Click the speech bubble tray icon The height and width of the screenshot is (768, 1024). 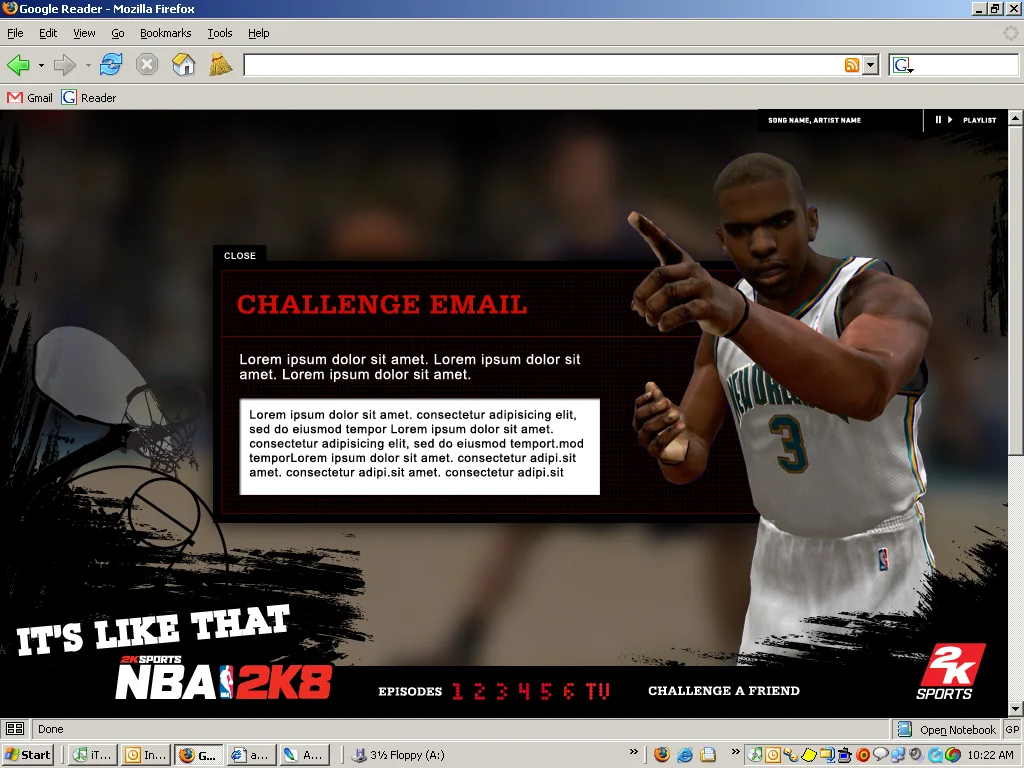click(x=880, y=756)
